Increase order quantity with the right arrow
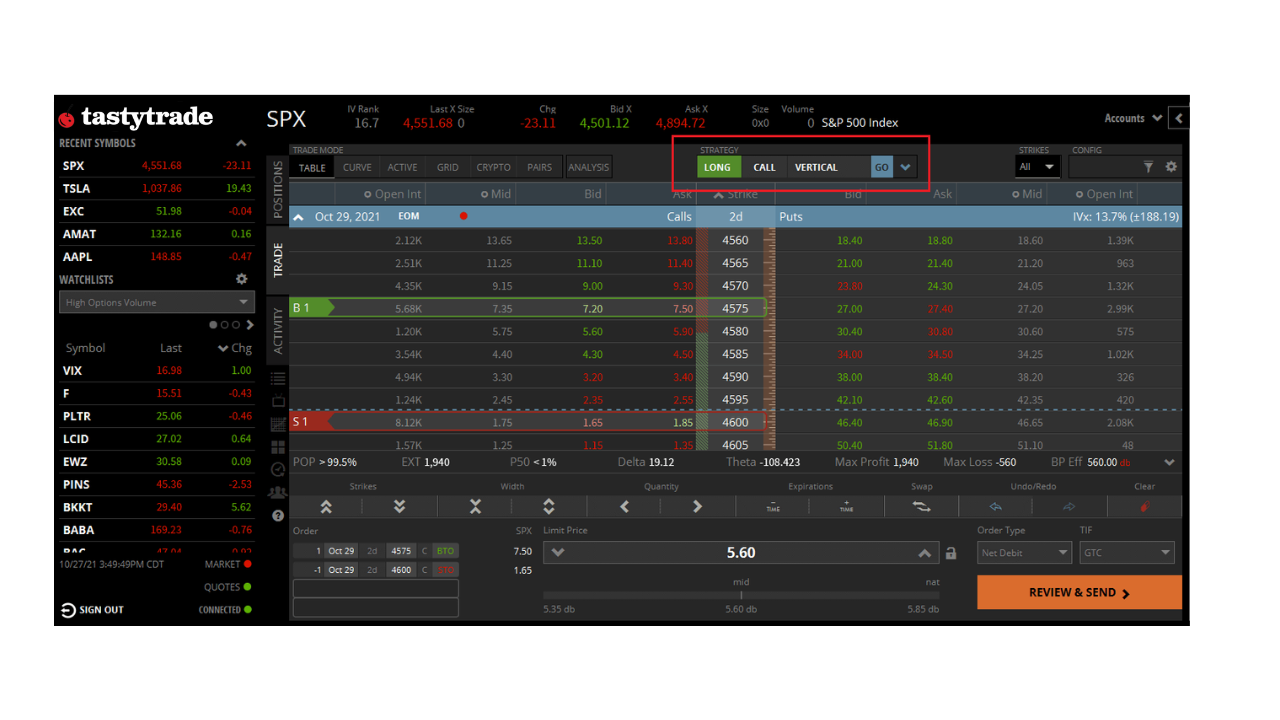Screen dimensions: 1280x720 click(x=698, y=507)
